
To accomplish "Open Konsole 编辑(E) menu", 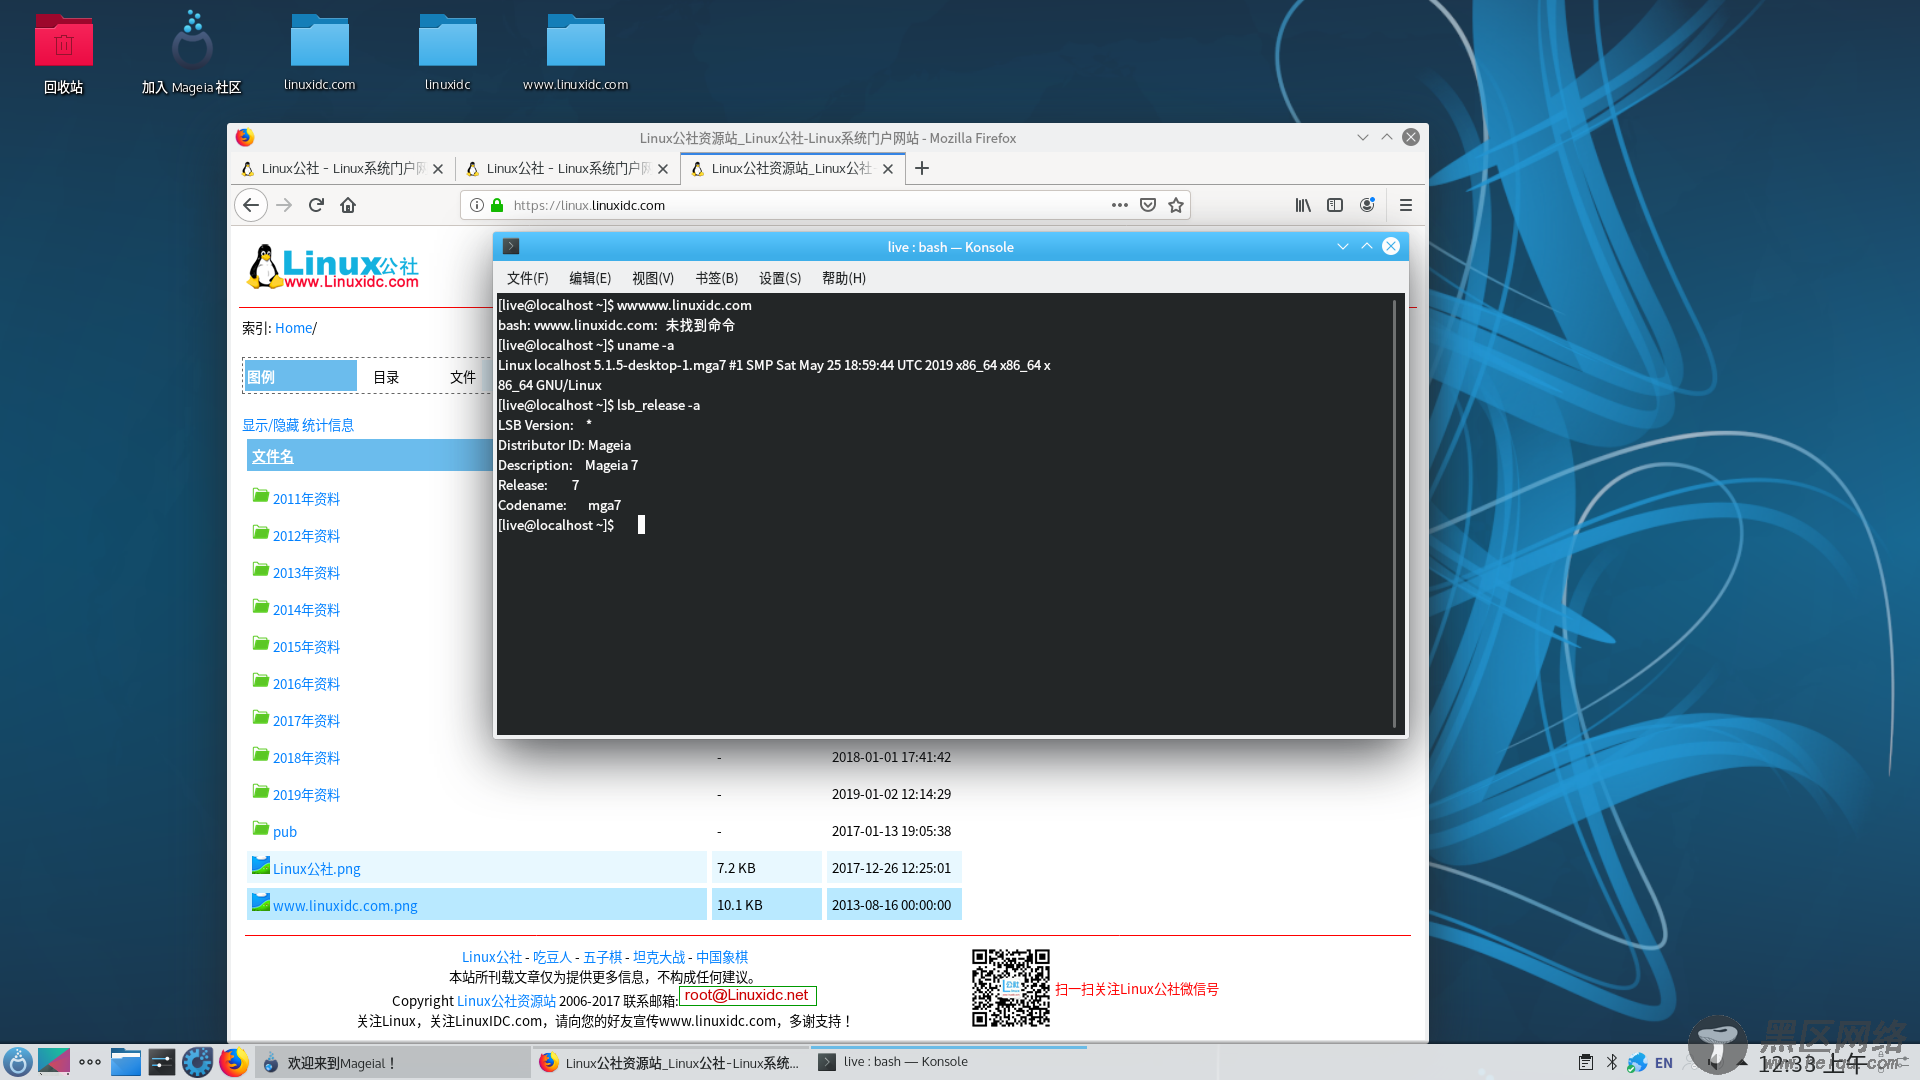I will click(x=590, y=278).
